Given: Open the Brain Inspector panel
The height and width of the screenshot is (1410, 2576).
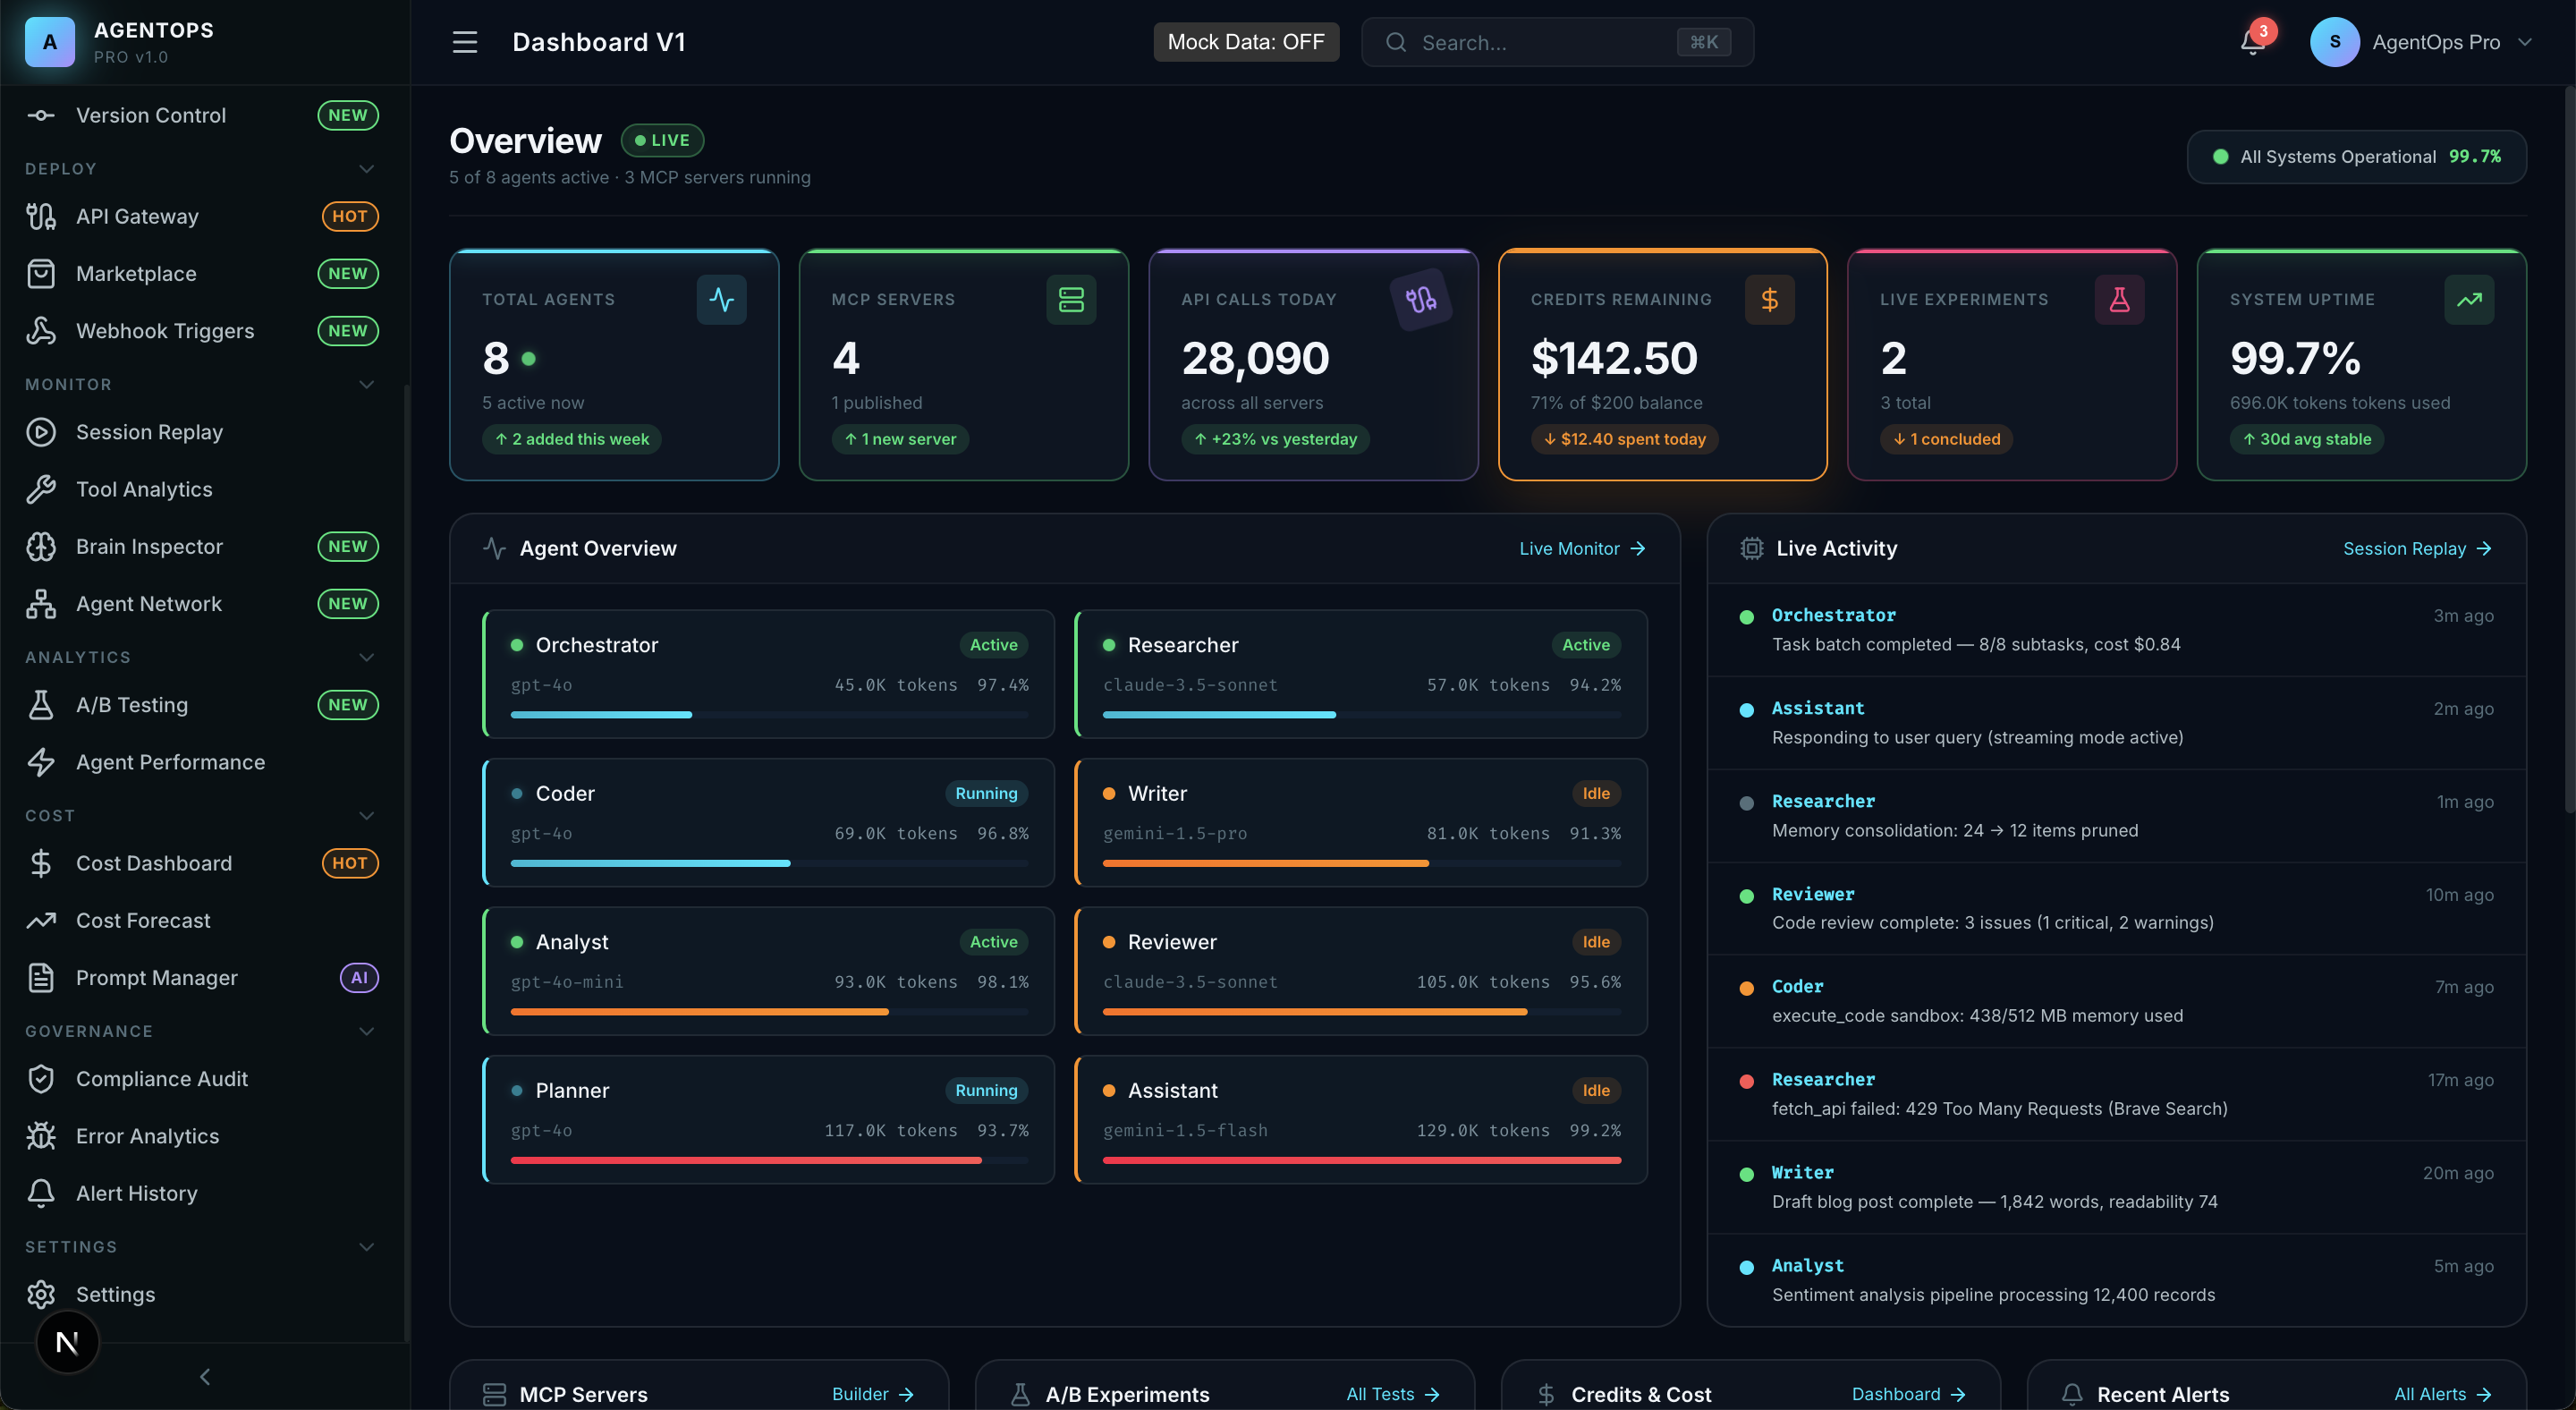Looking at the screenshot, I should [148, 546].
